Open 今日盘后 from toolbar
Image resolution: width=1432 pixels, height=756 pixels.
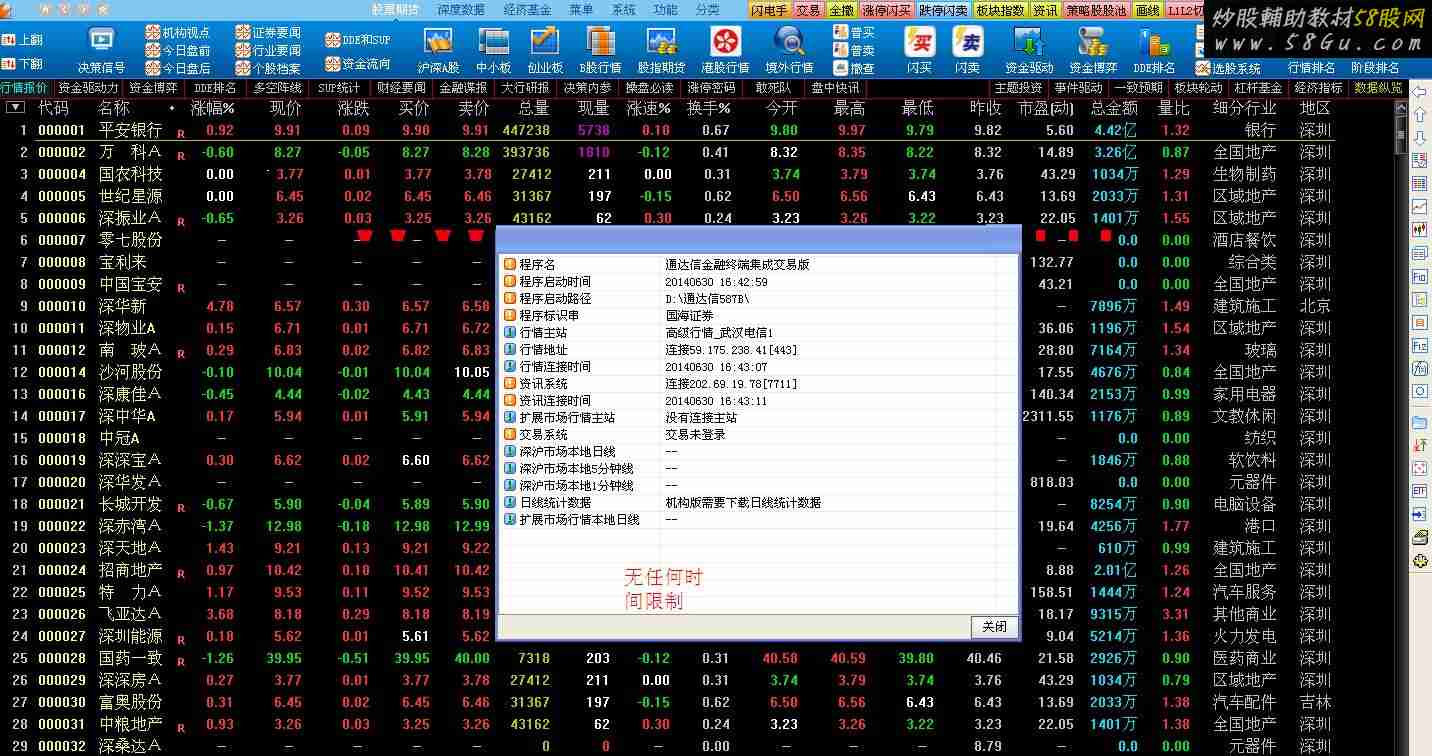tap(178, 68)
